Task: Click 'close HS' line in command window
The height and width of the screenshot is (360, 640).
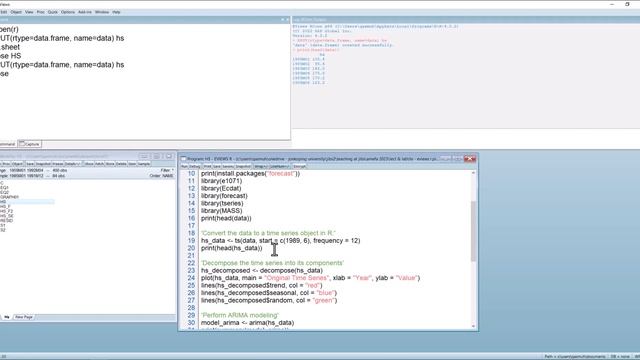Action: pyautogui.click(x=11, y=56)
